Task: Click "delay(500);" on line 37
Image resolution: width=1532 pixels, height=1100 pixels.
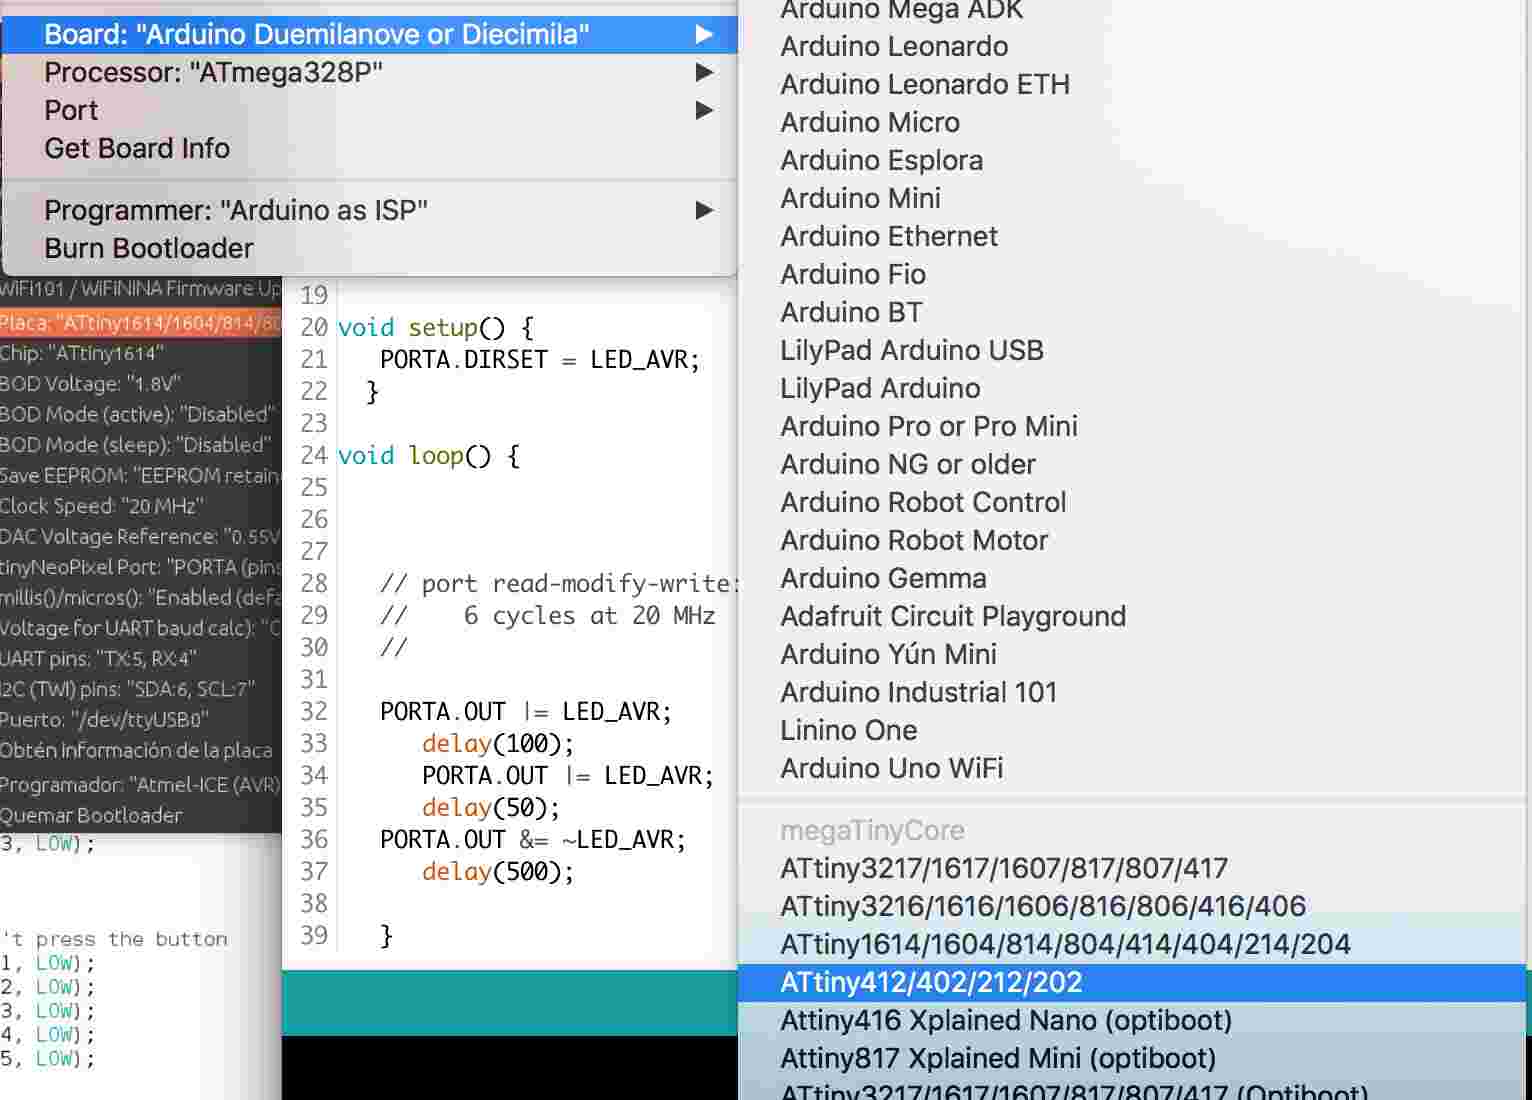Action: click(x=498, y=871)
